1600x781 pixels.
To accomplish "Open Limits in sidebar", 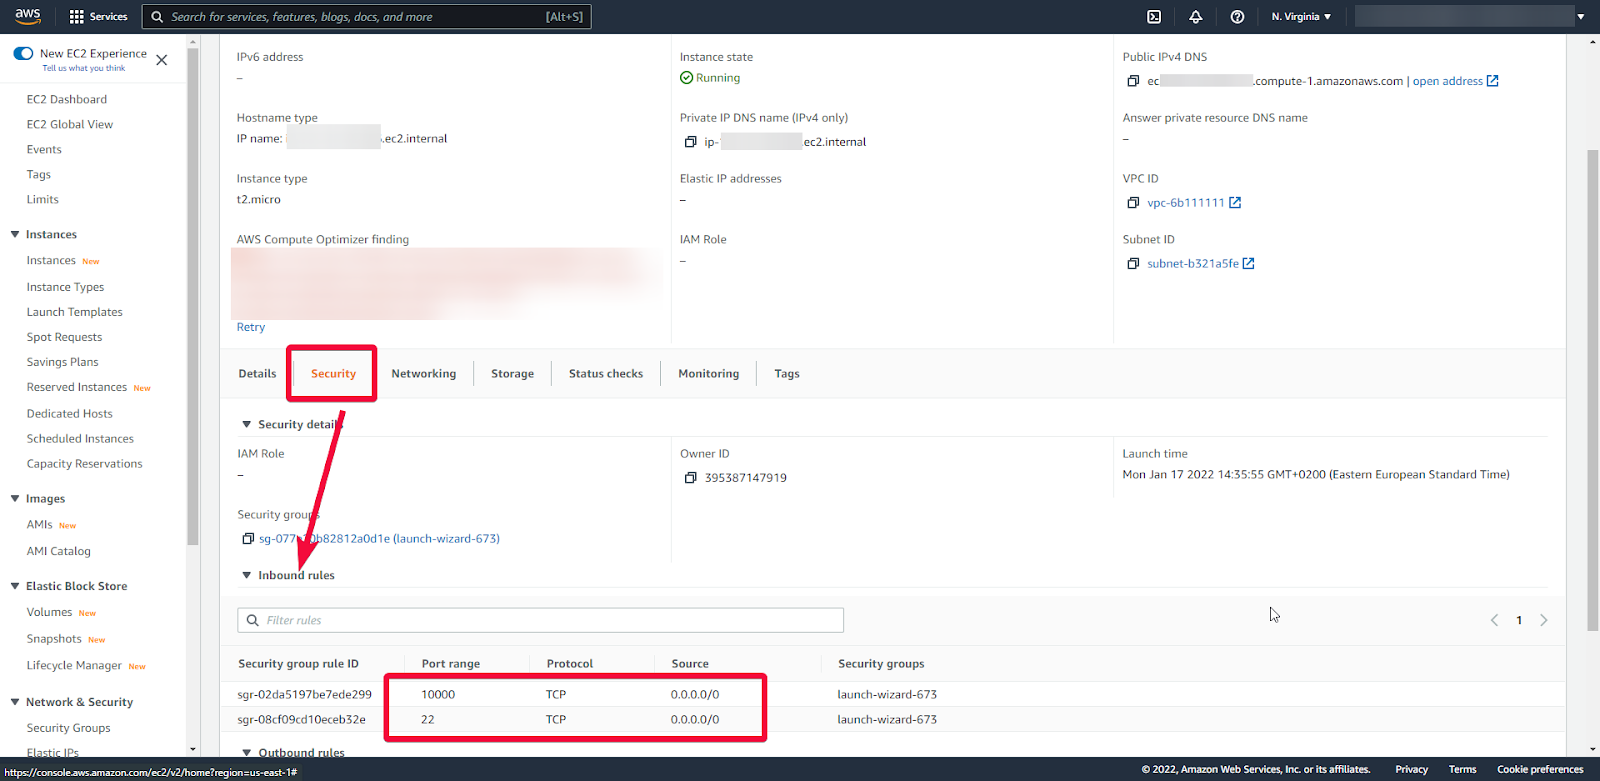I will 43,199.
